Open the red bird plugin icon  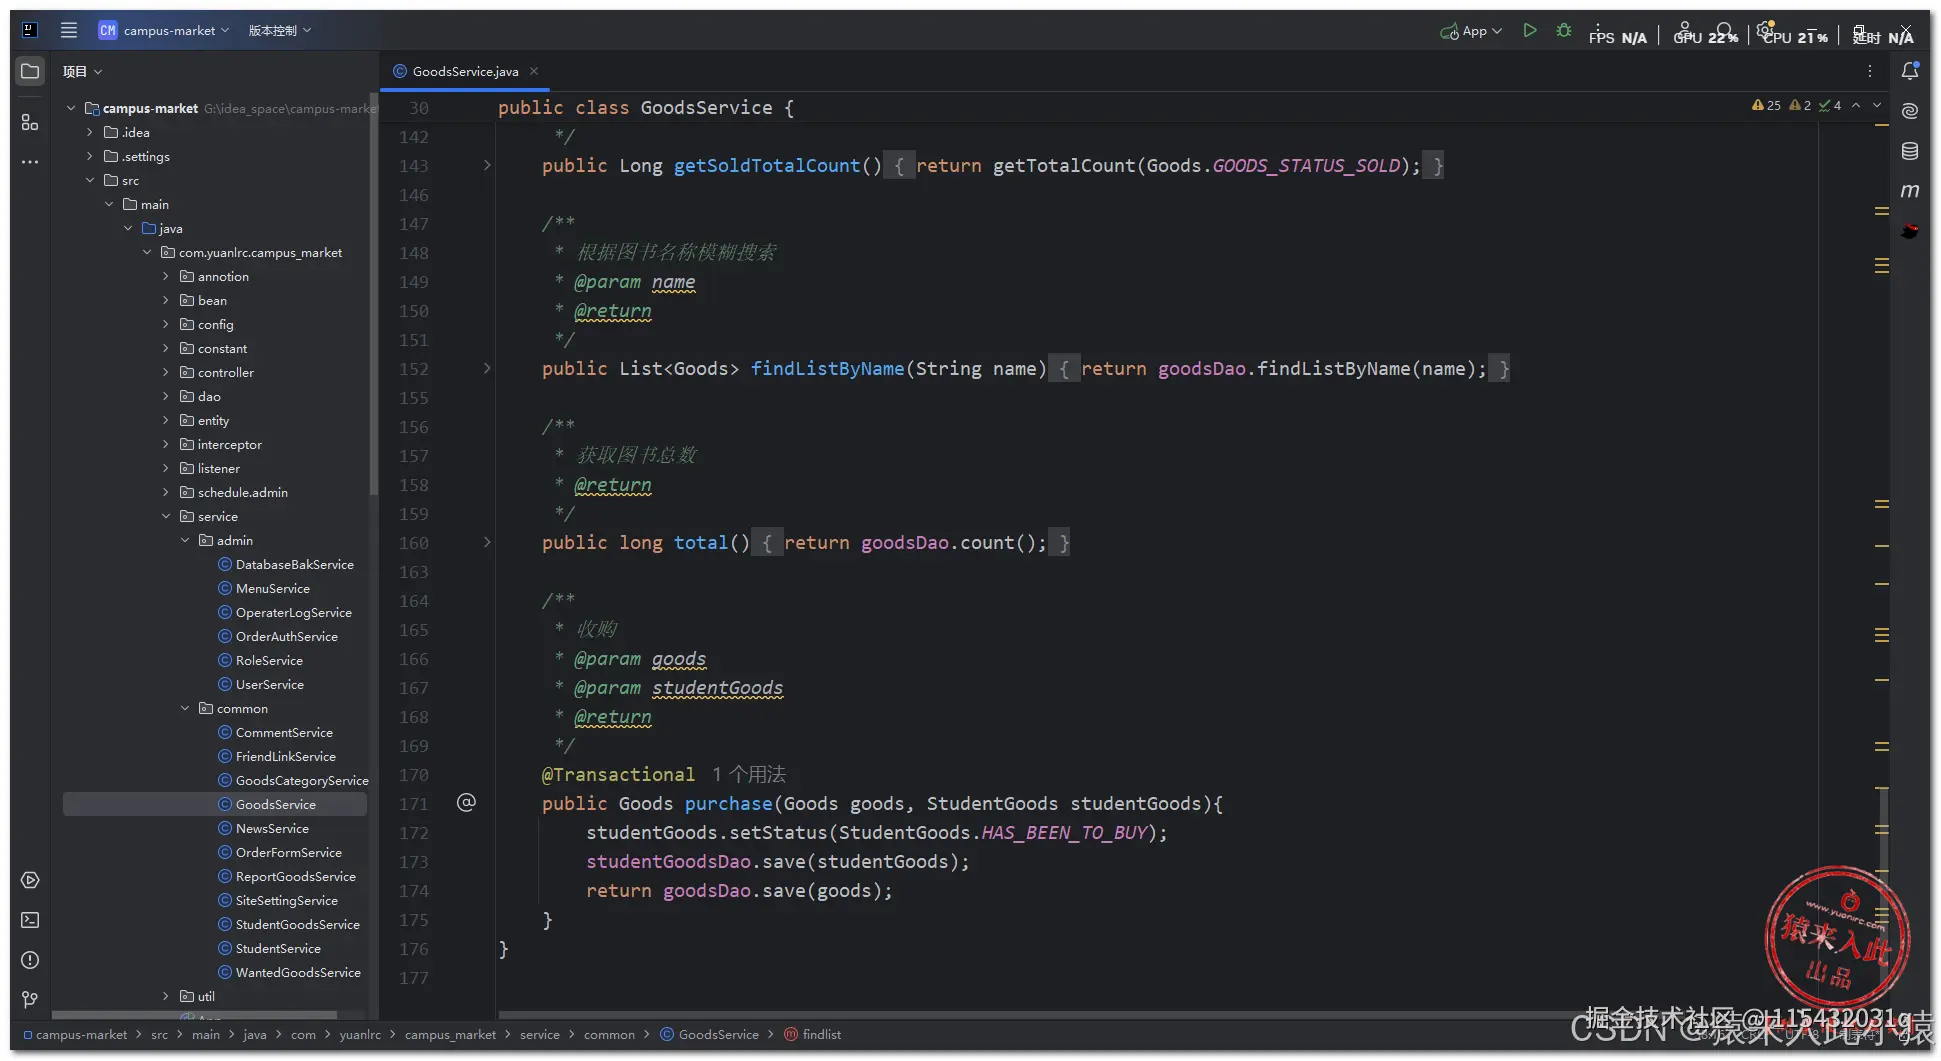(1910, 231)
